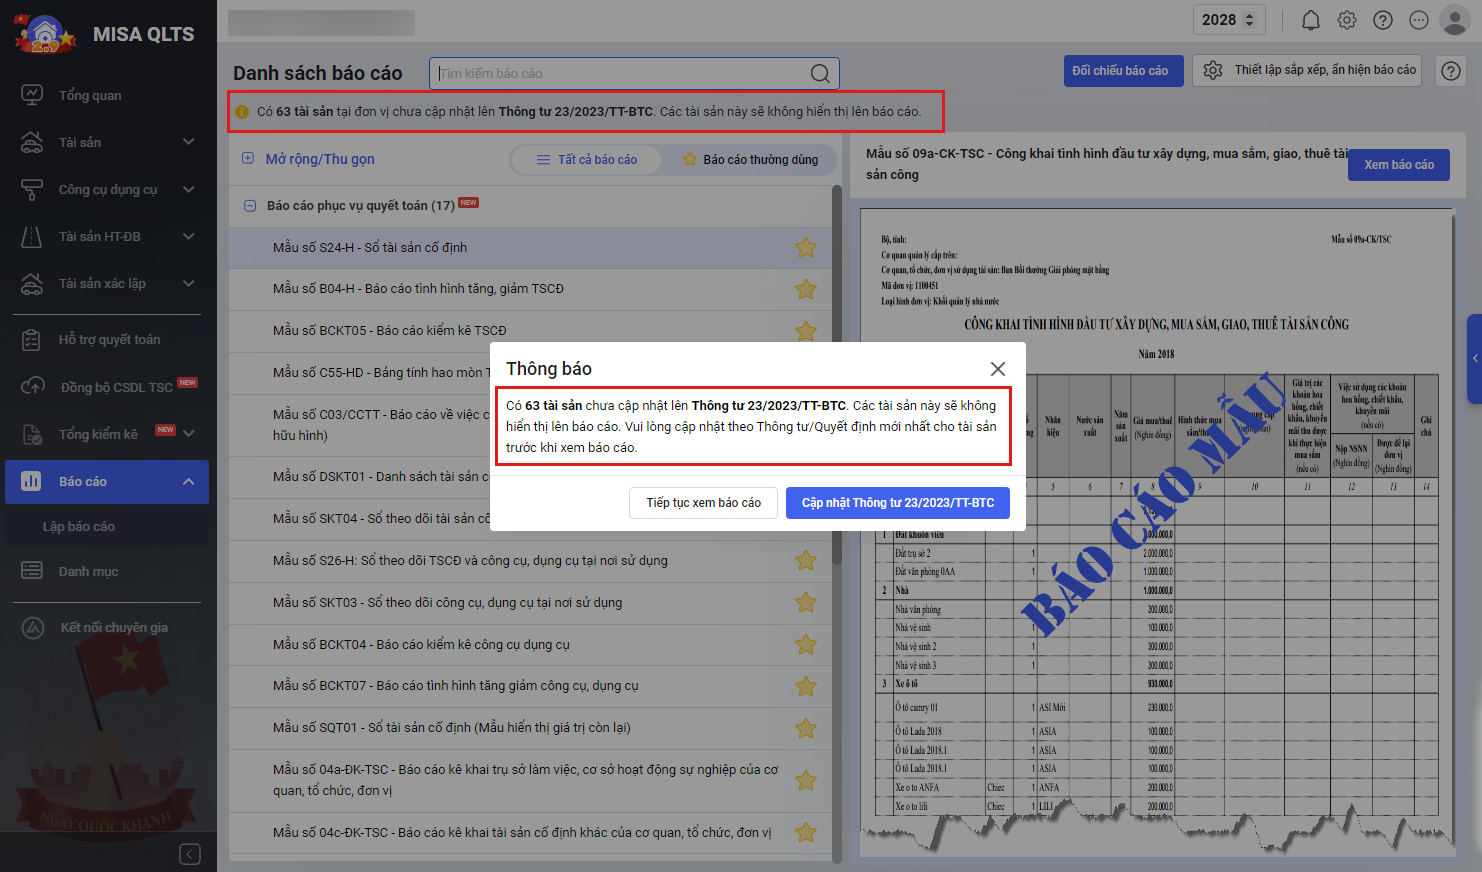
Task: Click the 09a-CK/TSC report preview thumbnail
Action: point(1157,533)
